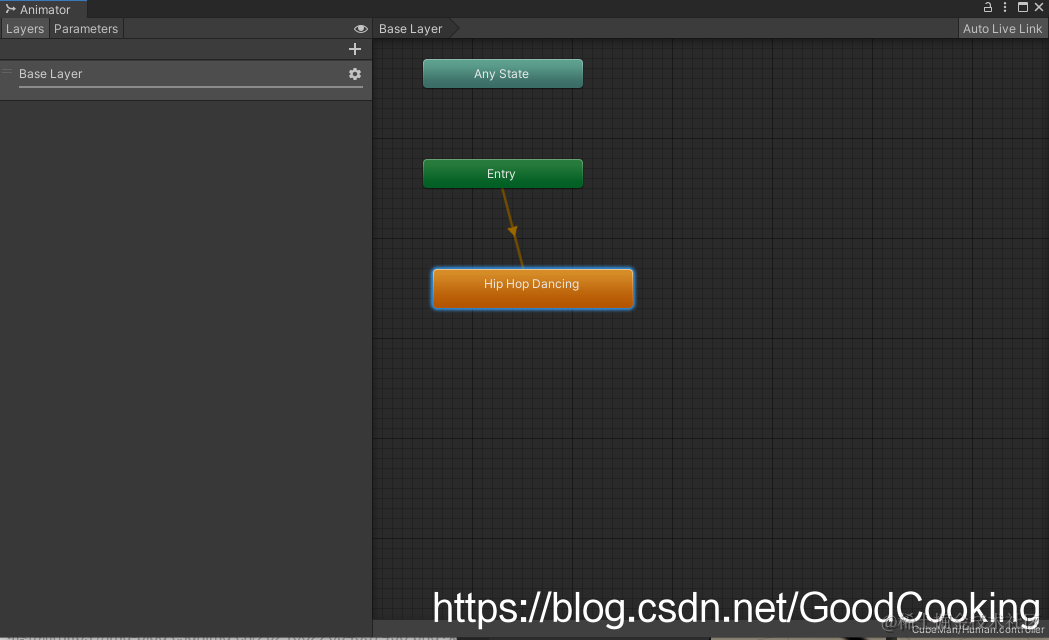Enable Auto Live Link

pos(1001,28)
